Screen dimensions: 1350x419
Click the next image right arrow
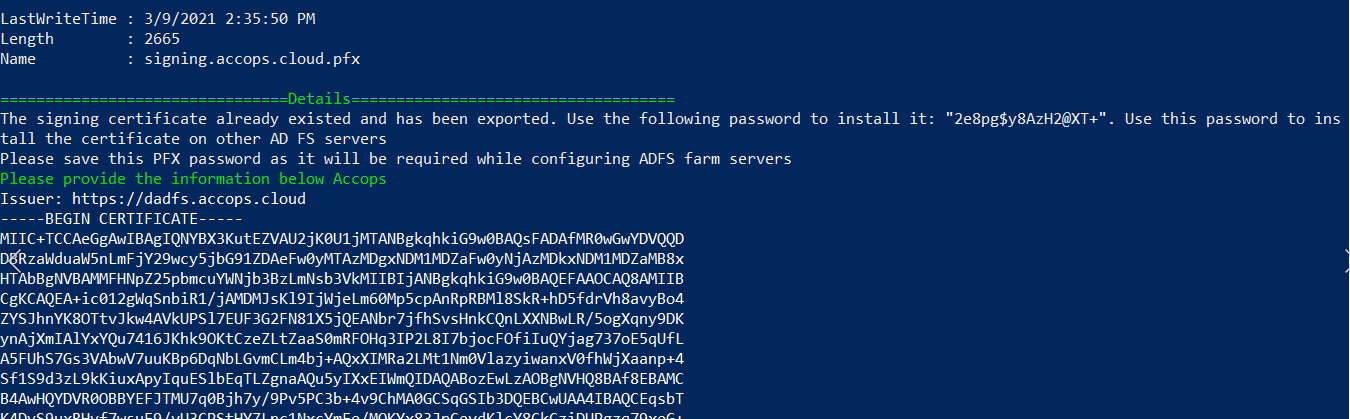1343,256
